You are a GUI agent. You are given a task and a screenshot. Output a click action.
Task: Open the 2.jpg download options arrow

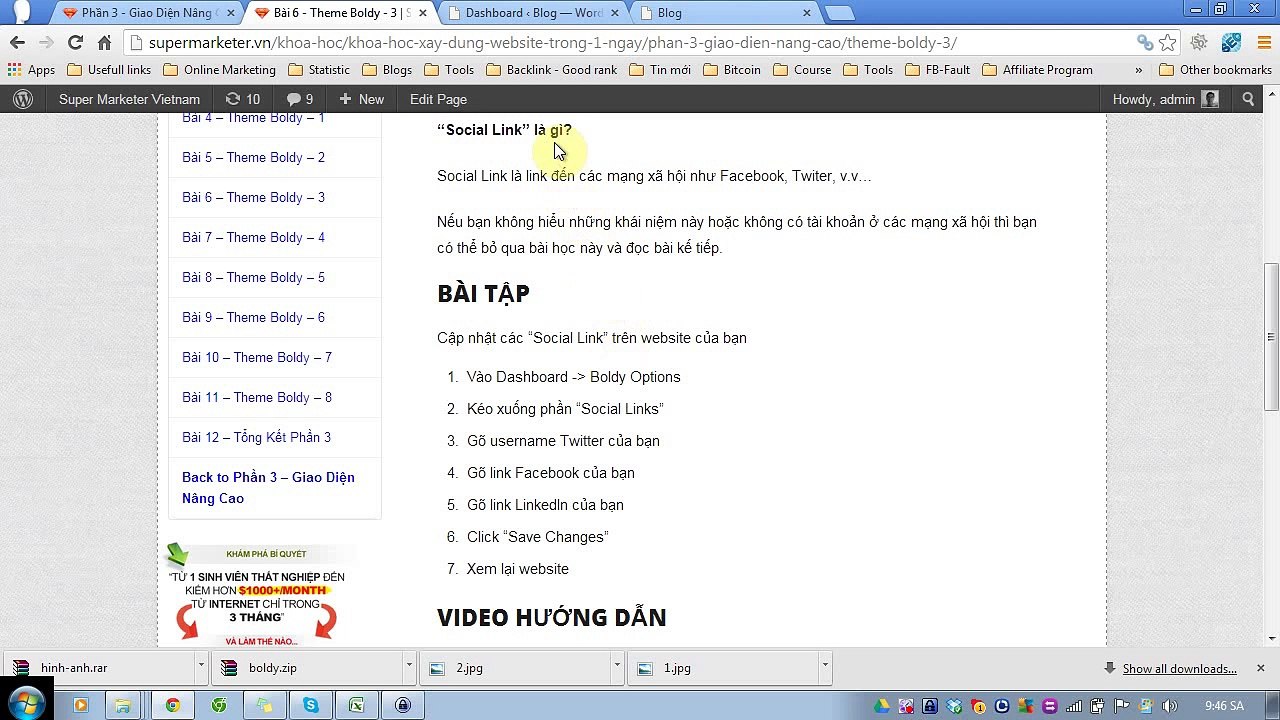pos(617,667)
